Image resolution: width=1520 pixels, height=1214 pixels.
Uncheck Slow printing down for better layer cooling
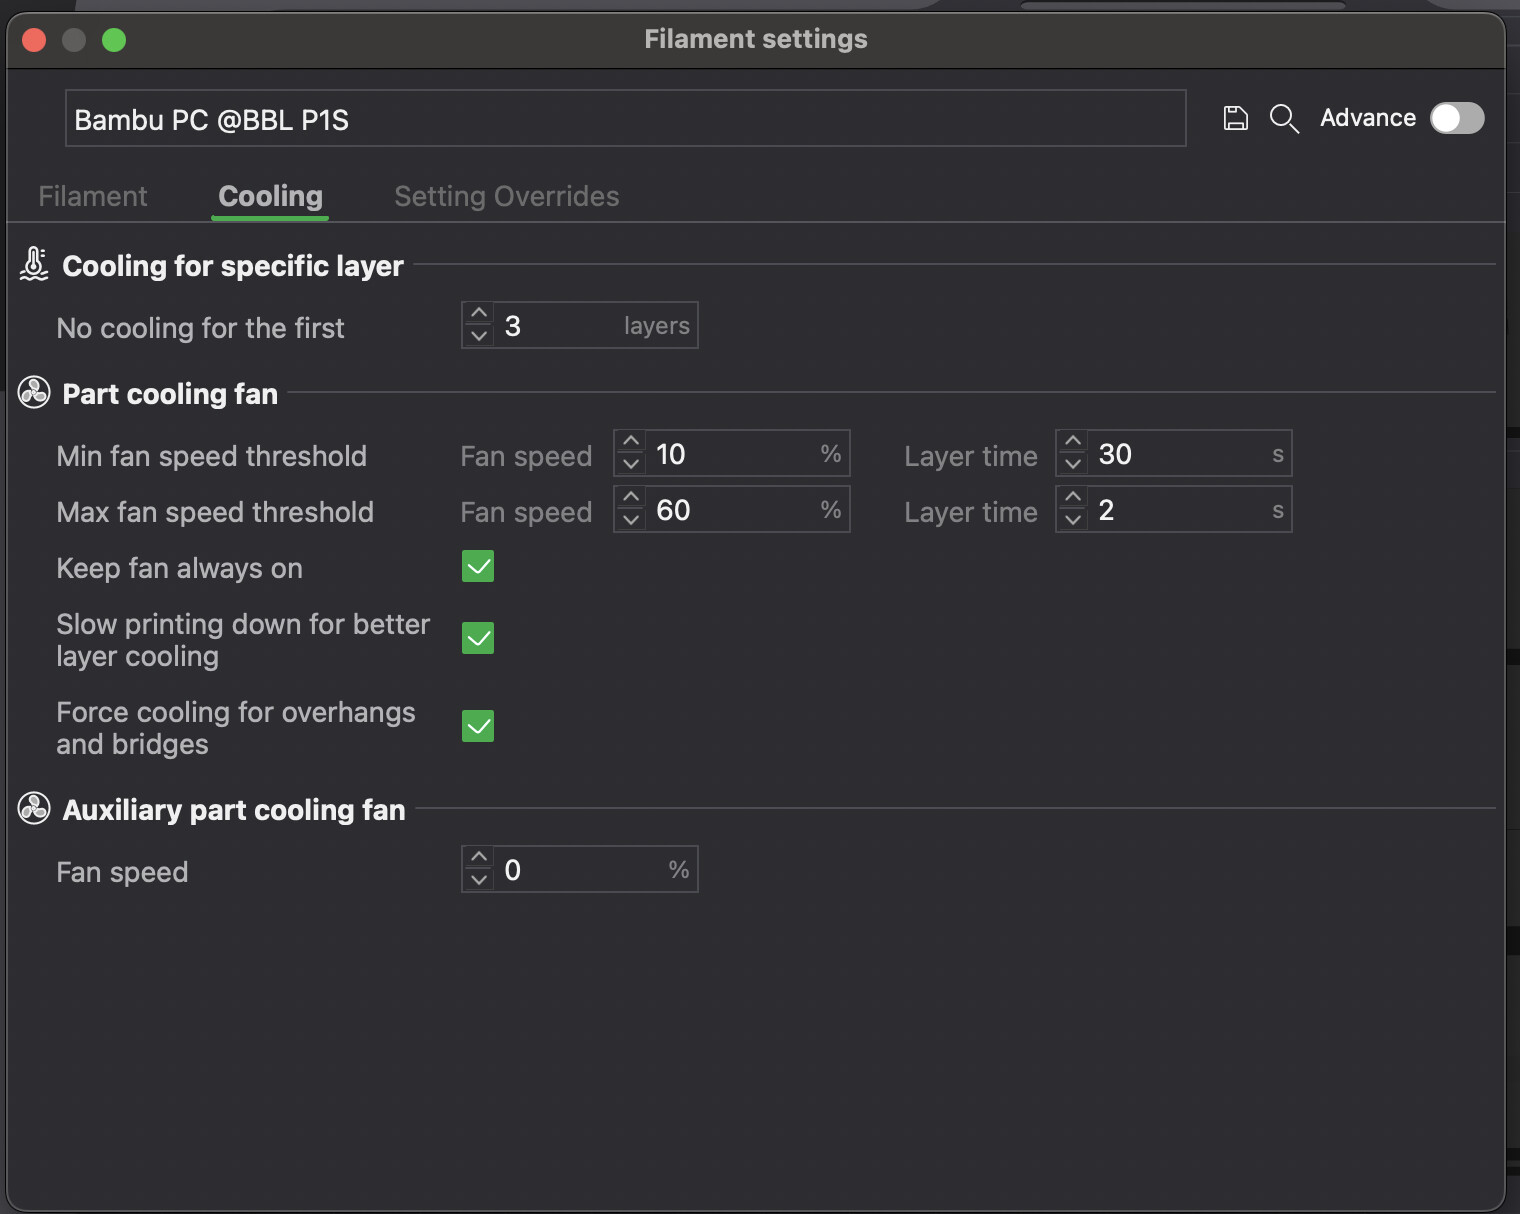(x=478, y=638)
